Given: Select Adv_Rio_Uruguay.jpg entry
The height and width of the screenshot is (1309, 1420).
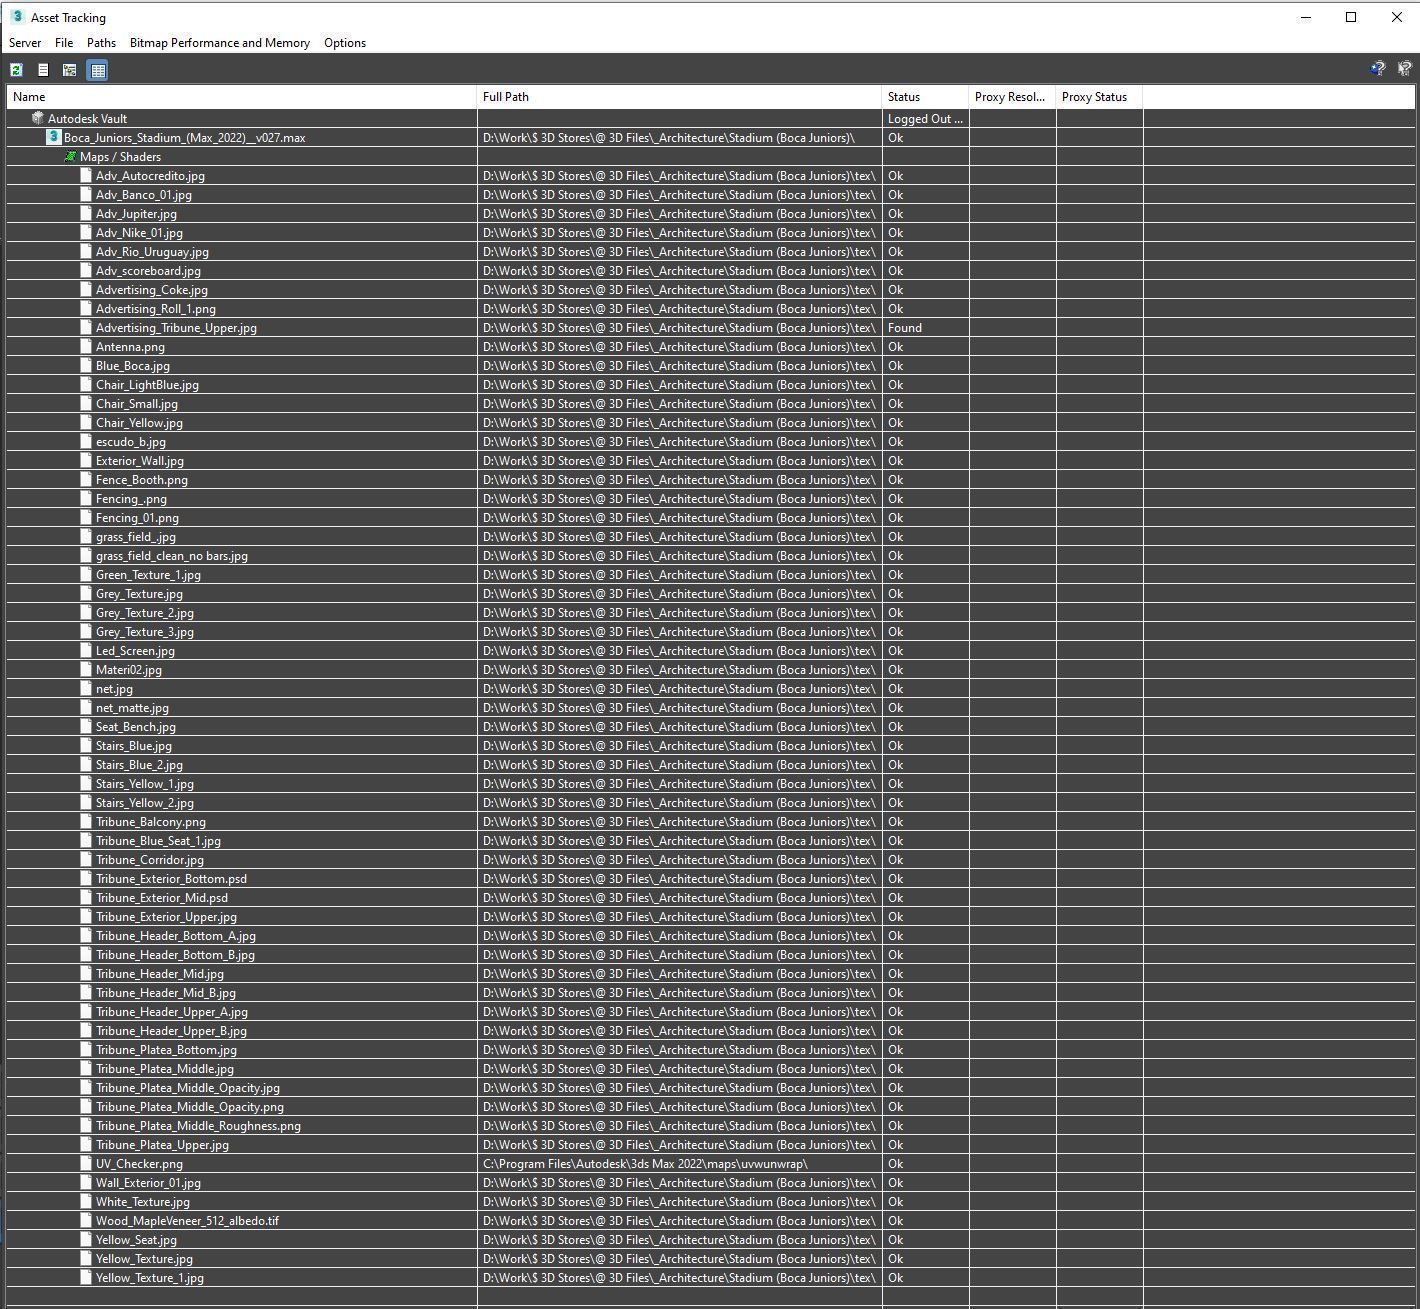Looking at the screenshot, I should click(152, 251).
